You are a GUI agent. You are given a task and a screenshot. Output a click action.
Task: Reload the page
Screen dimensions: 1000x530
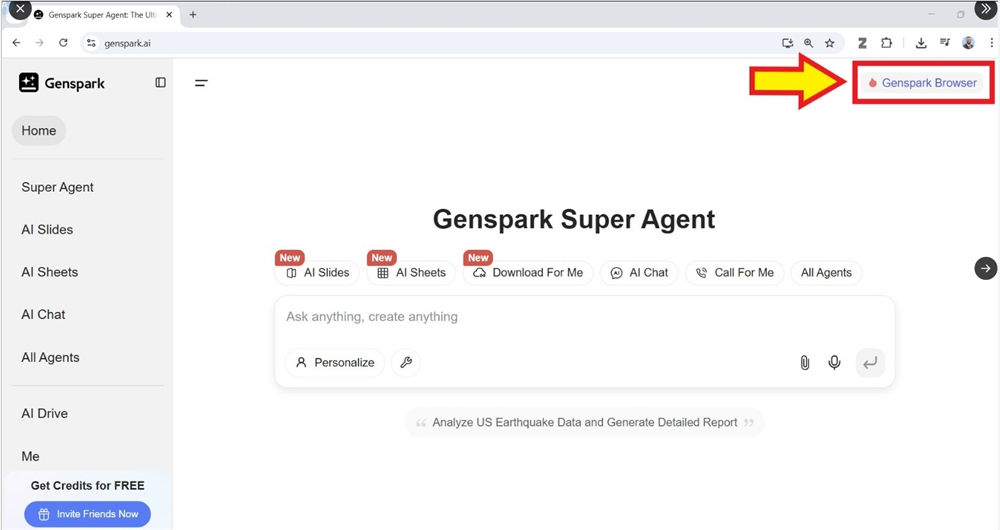(63, 43)
